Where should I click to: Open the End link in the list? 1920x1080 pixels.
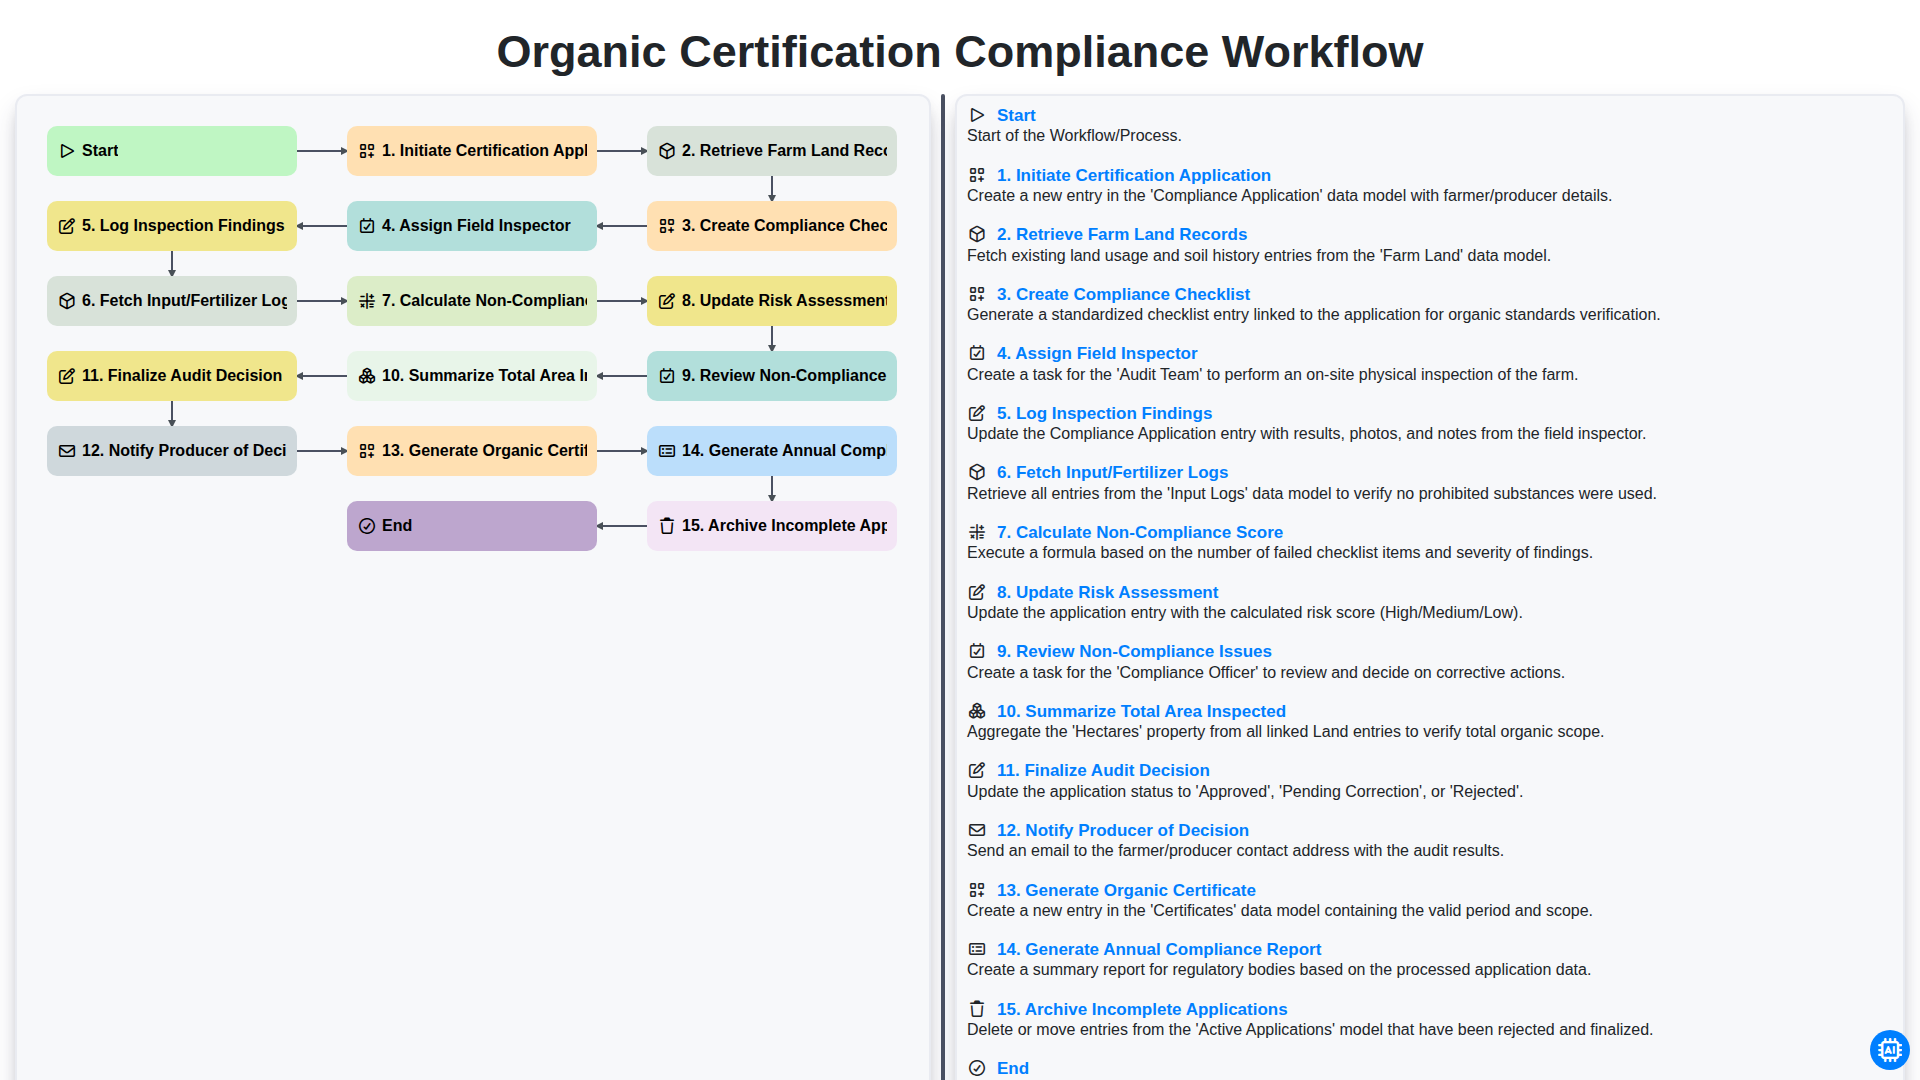tap(1013, 1068)
